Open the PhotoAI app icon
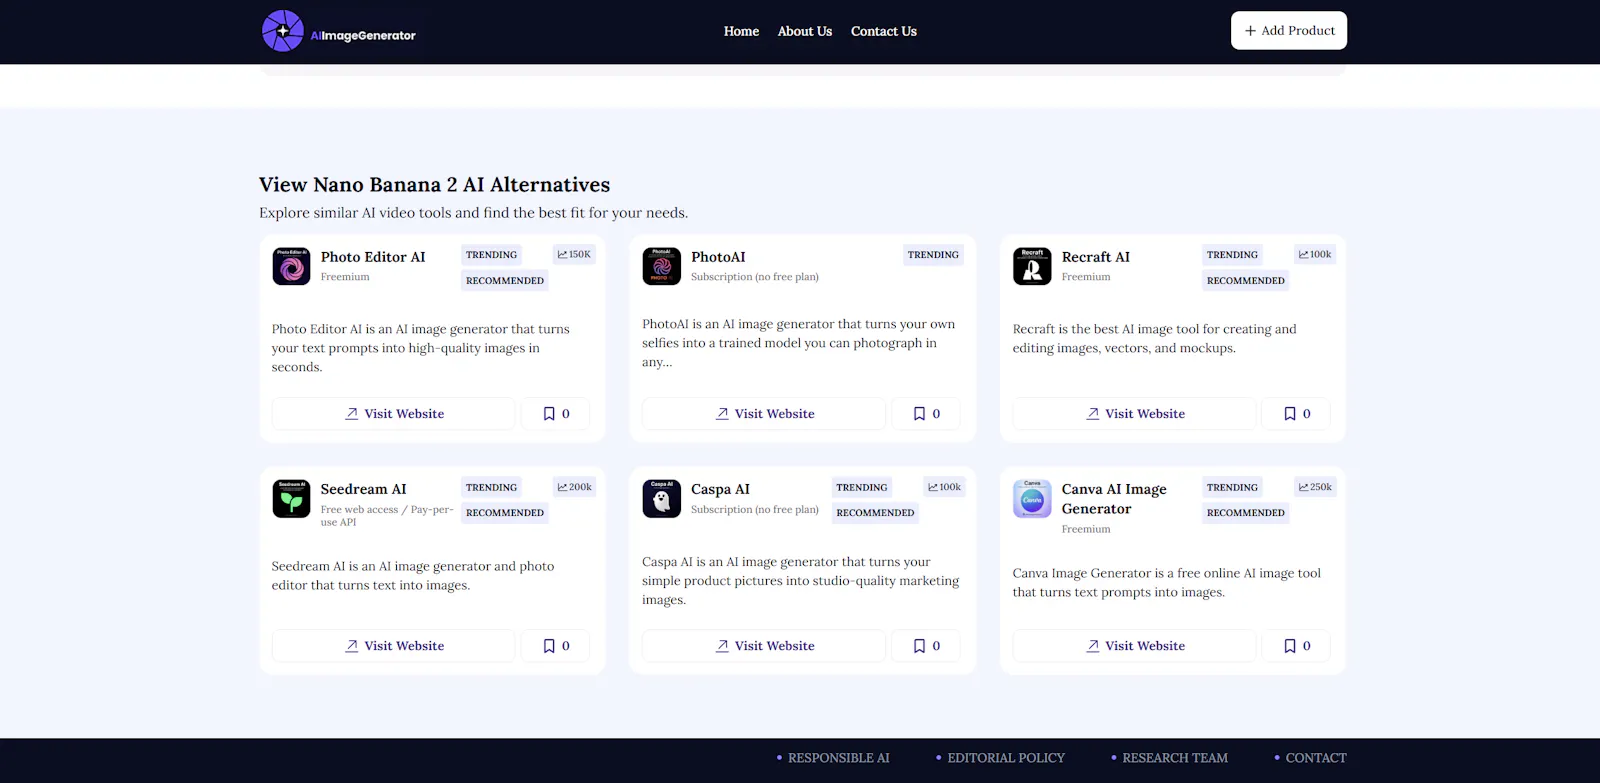Image resolution: width=1600 pixels, height=783 pixels. point(661,267)
